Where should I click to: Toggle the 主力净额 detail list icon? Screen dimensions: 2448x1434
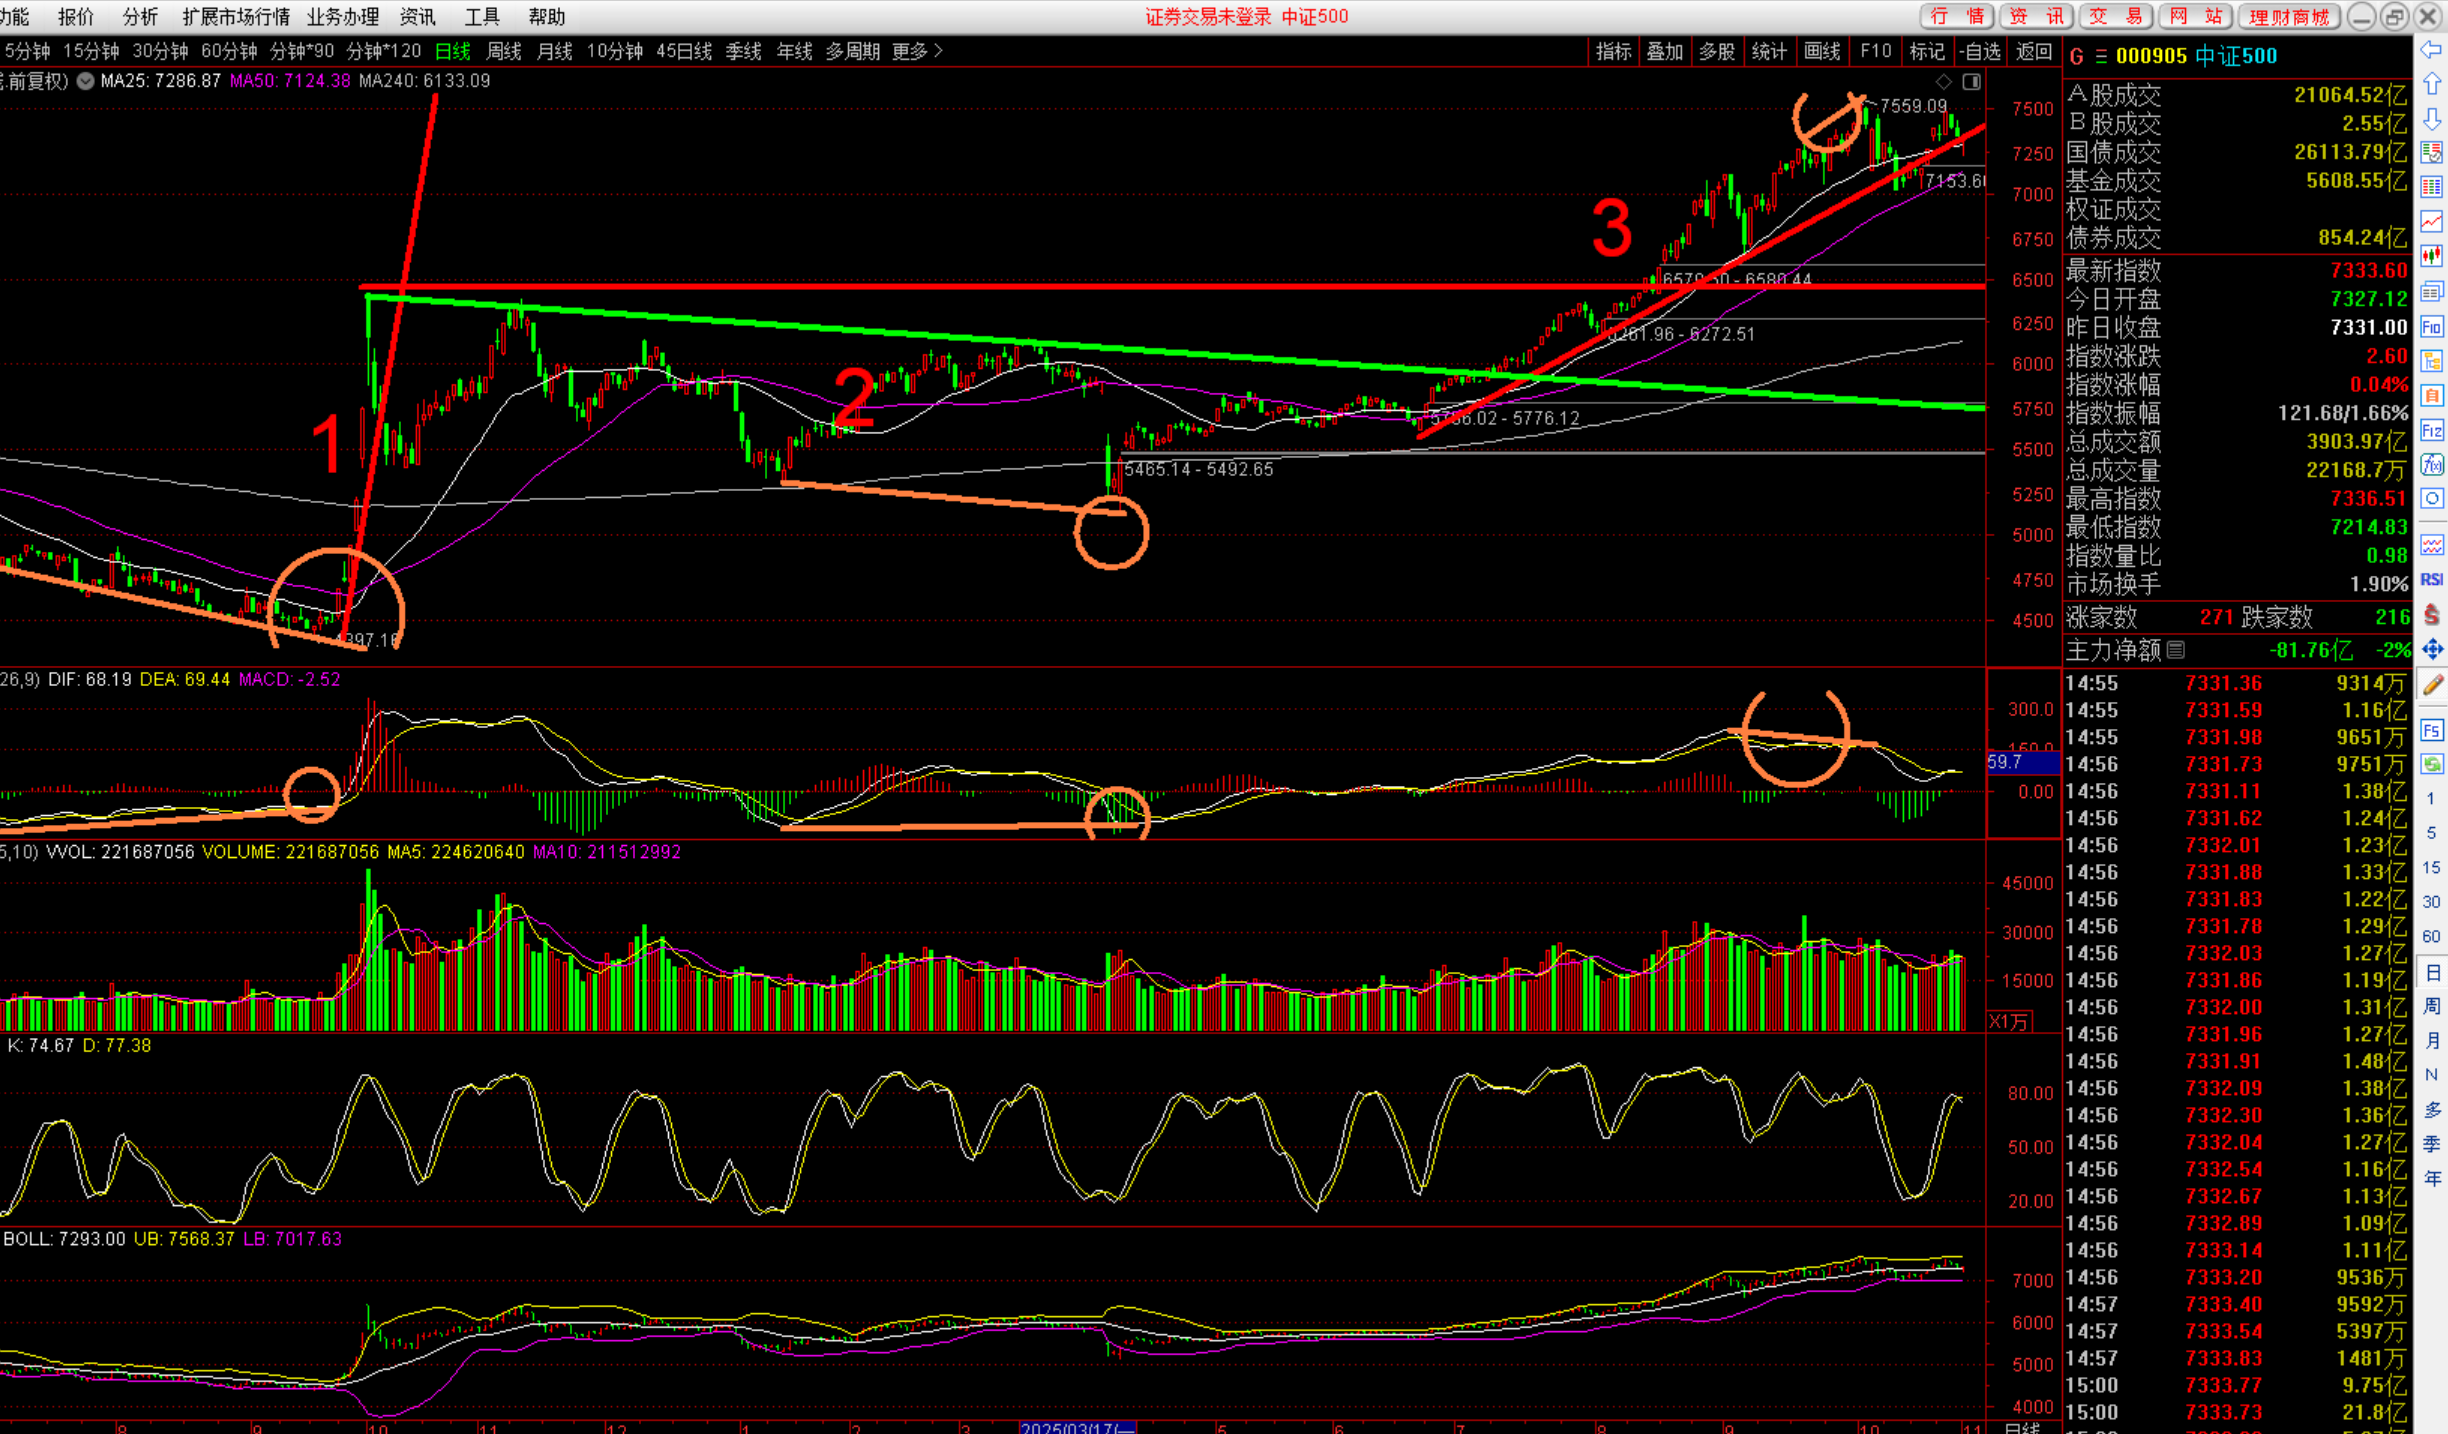coord(2176,650)
